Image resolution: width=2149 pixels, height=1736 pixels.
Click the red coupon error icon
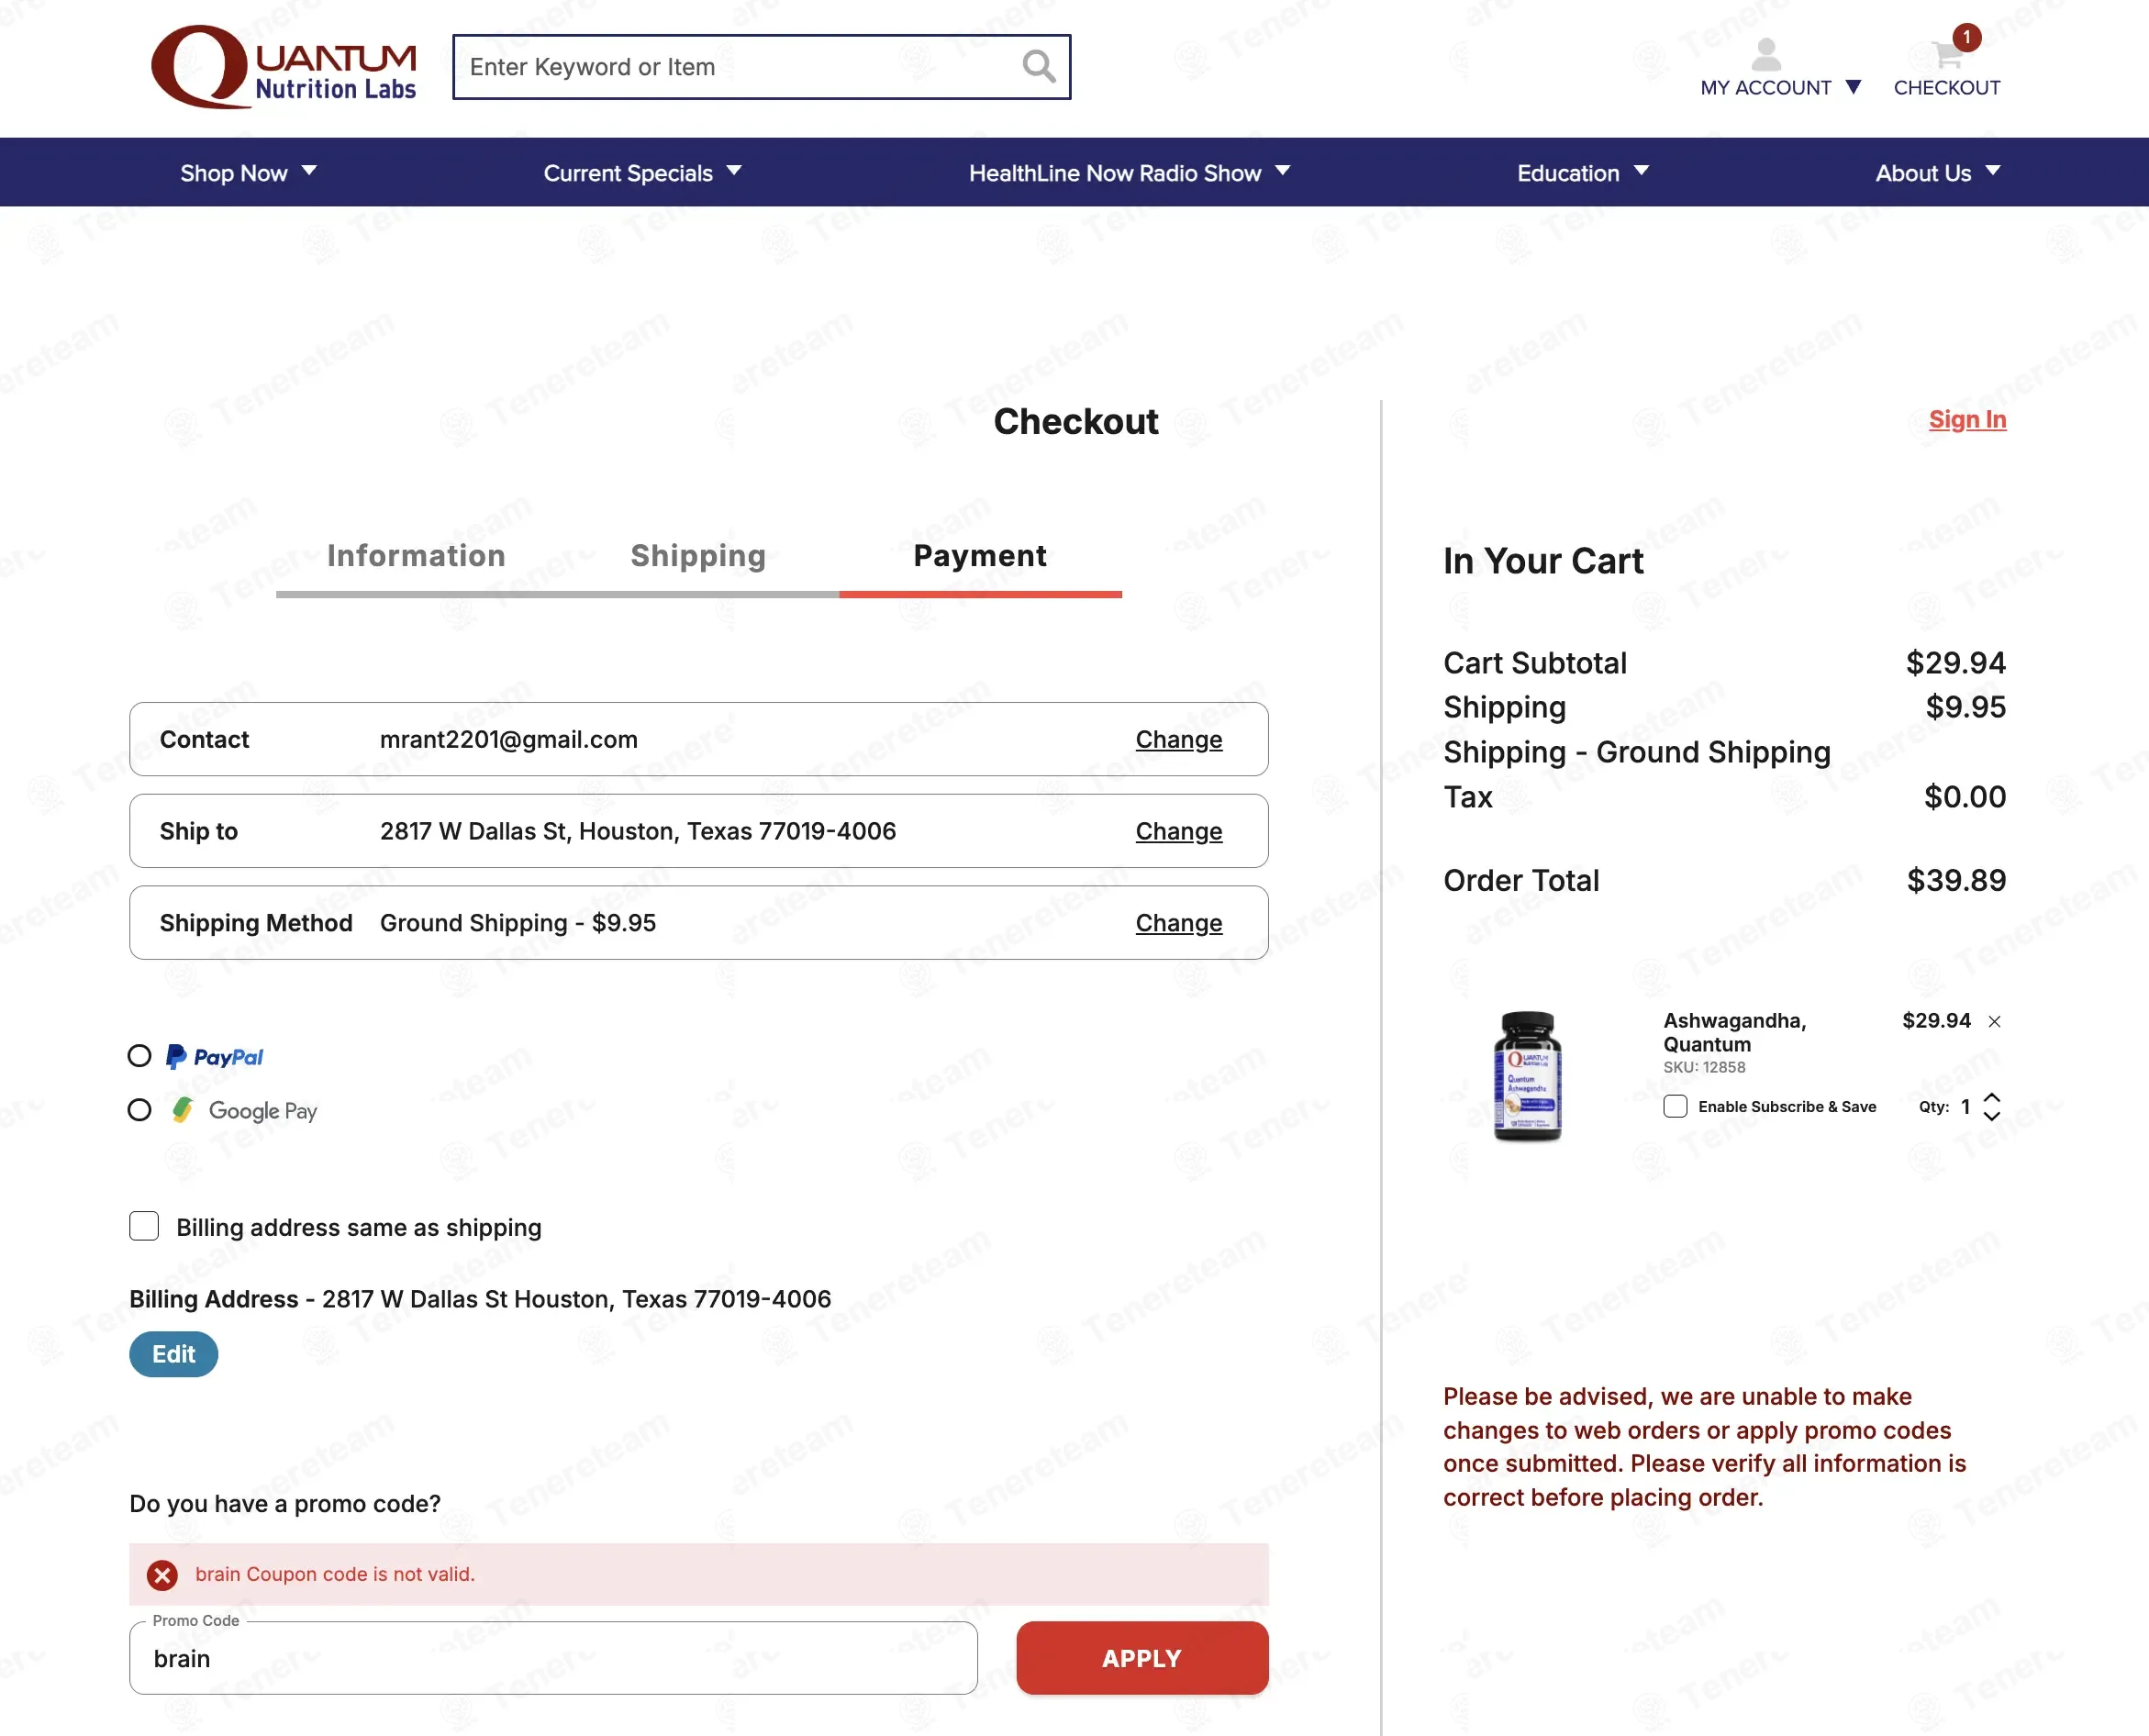(x=162, y=1575)
